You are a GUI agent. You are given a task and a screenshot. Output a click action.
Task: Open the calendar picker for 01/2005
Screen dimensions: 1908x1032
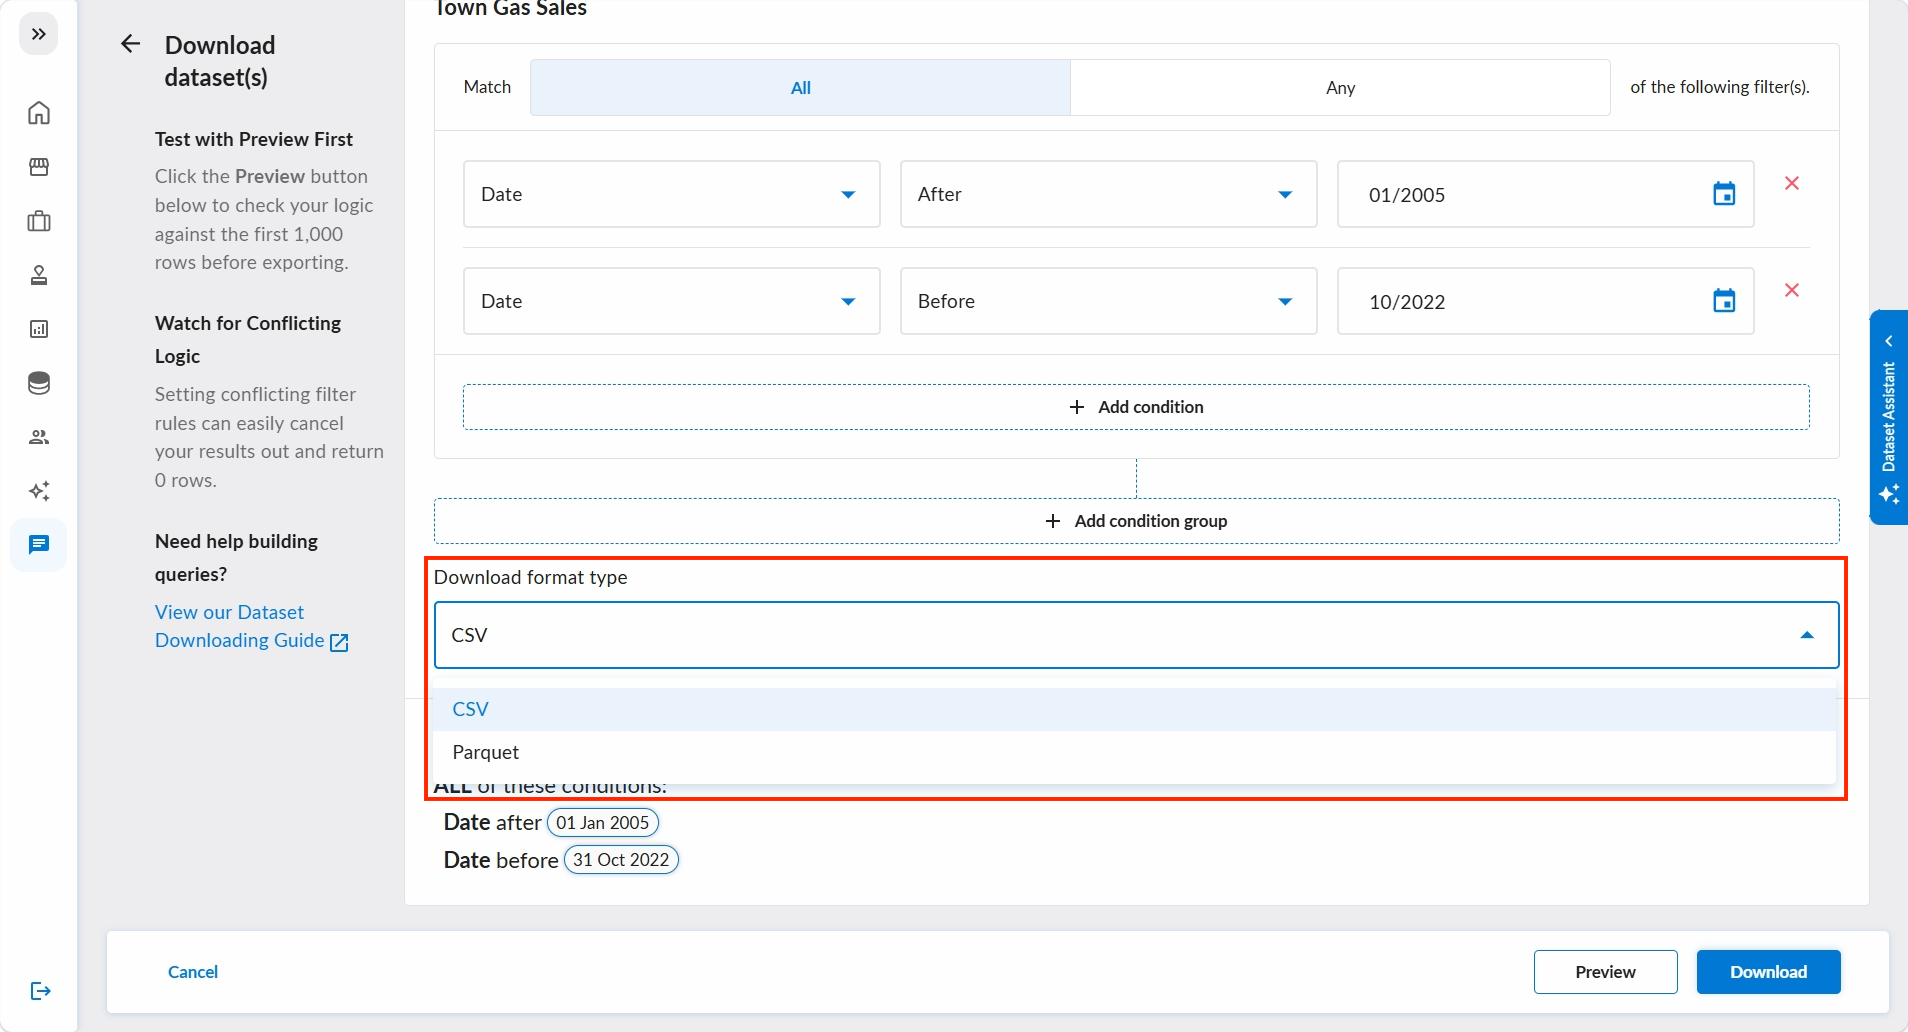[1724, 194]
